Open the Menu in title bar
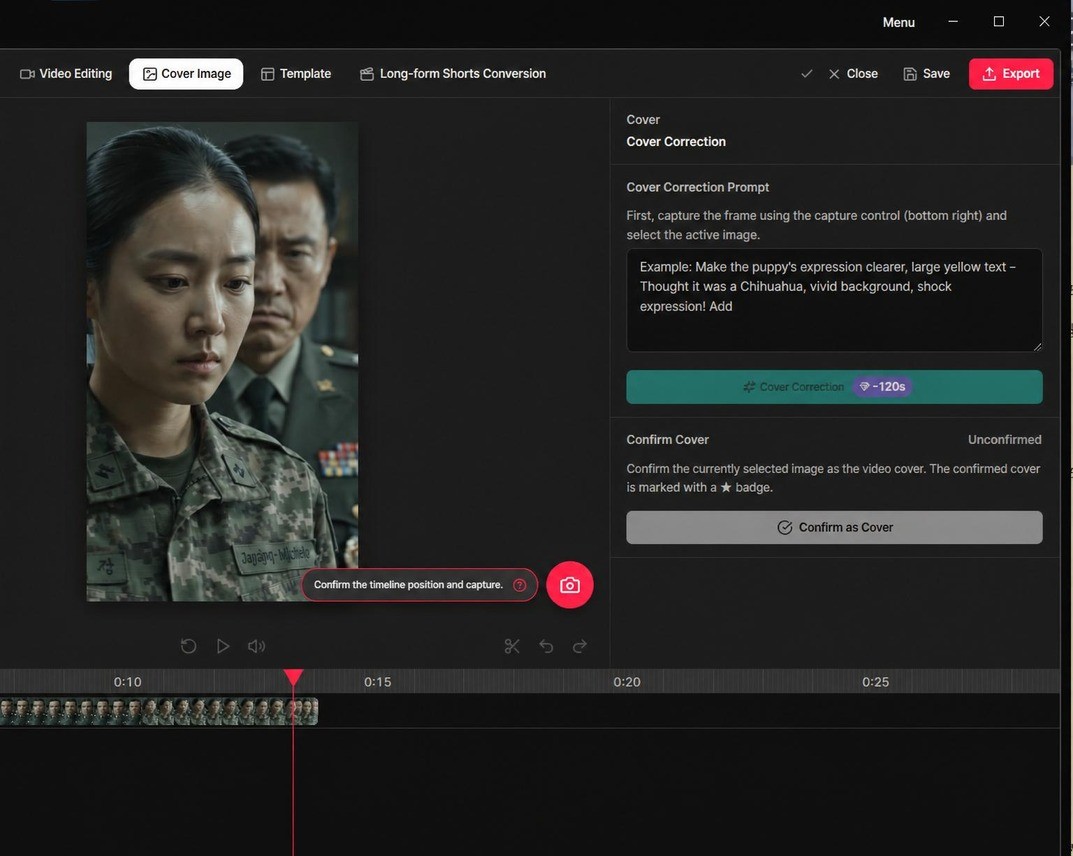This screenshot has width=1073, height=856. pos(899,23)
